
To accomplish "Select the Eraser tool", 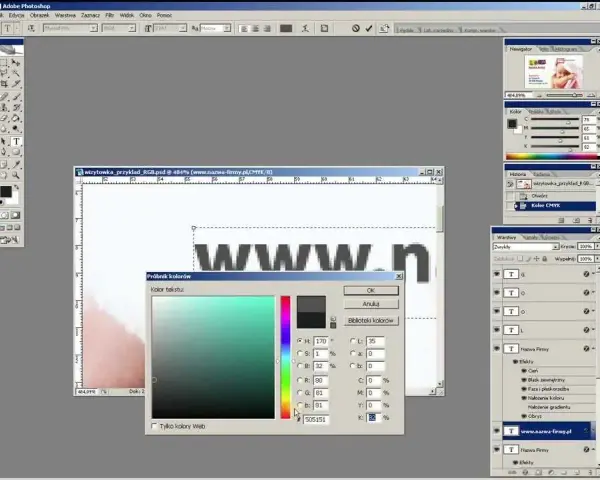I will (x=4, y=118).
